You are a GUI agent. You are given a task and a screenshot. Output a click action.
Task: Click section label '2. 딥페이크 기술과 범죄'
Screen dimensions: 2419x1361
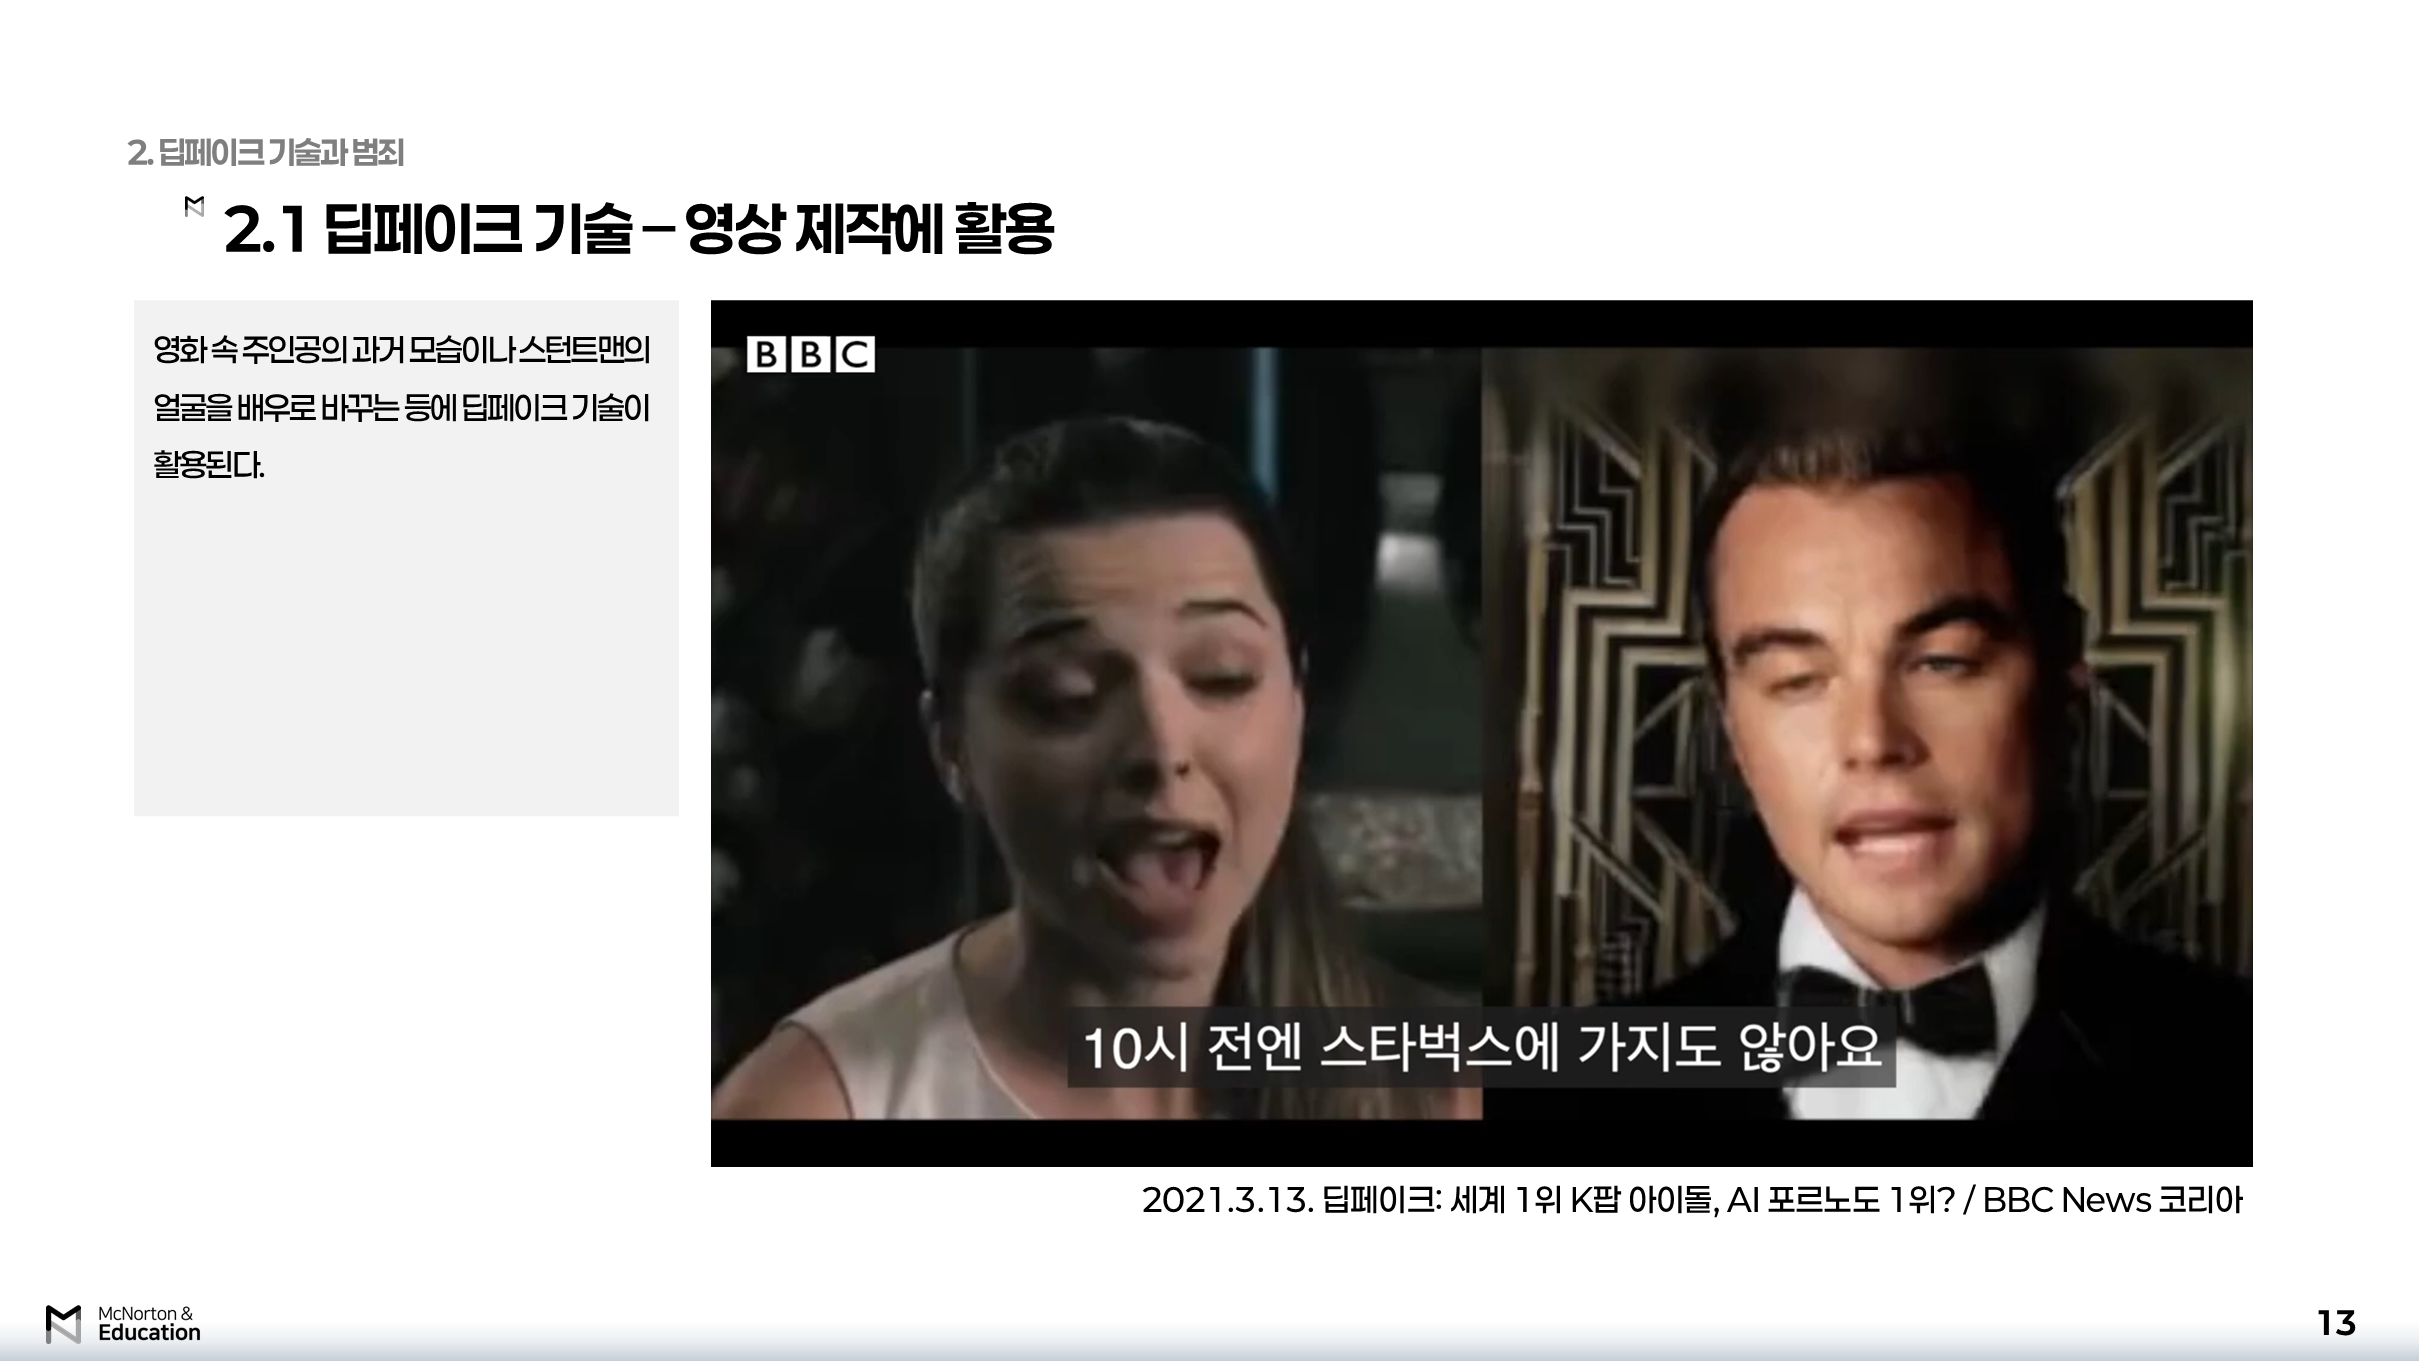pos(266,153)
